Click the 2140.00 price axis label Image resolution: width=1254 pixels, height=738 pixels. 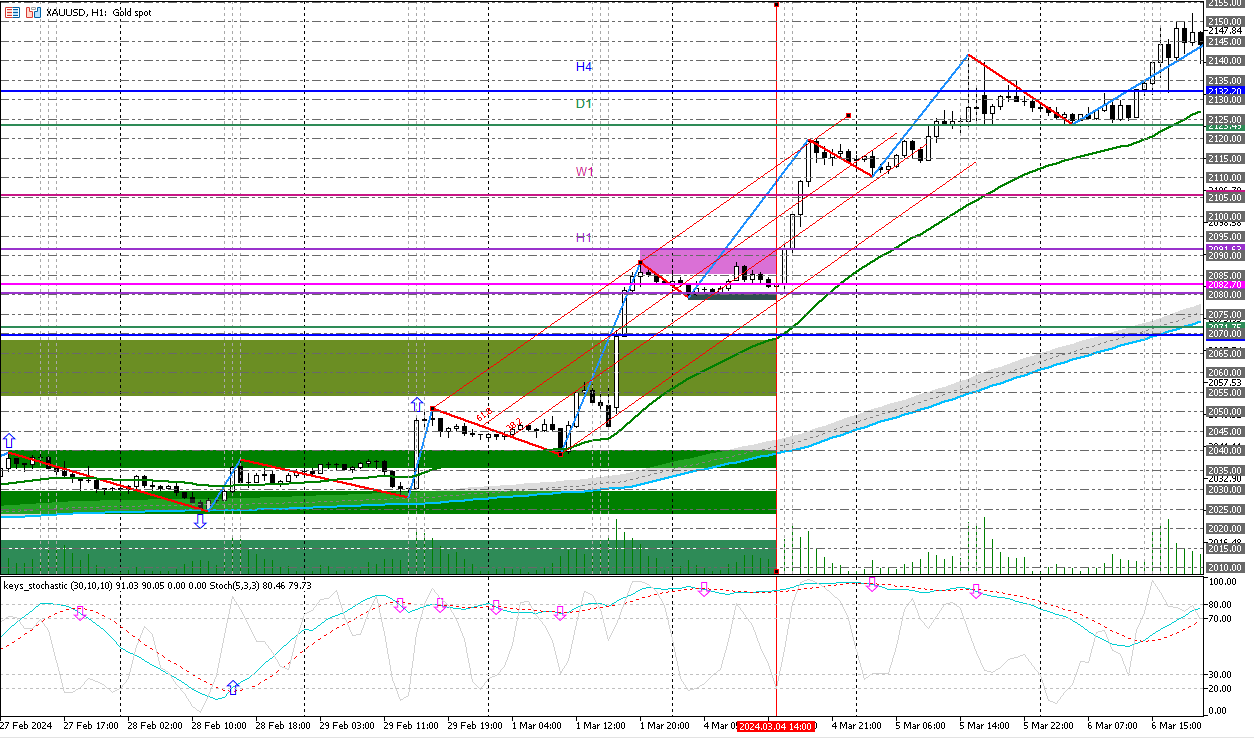point(1224,61)
